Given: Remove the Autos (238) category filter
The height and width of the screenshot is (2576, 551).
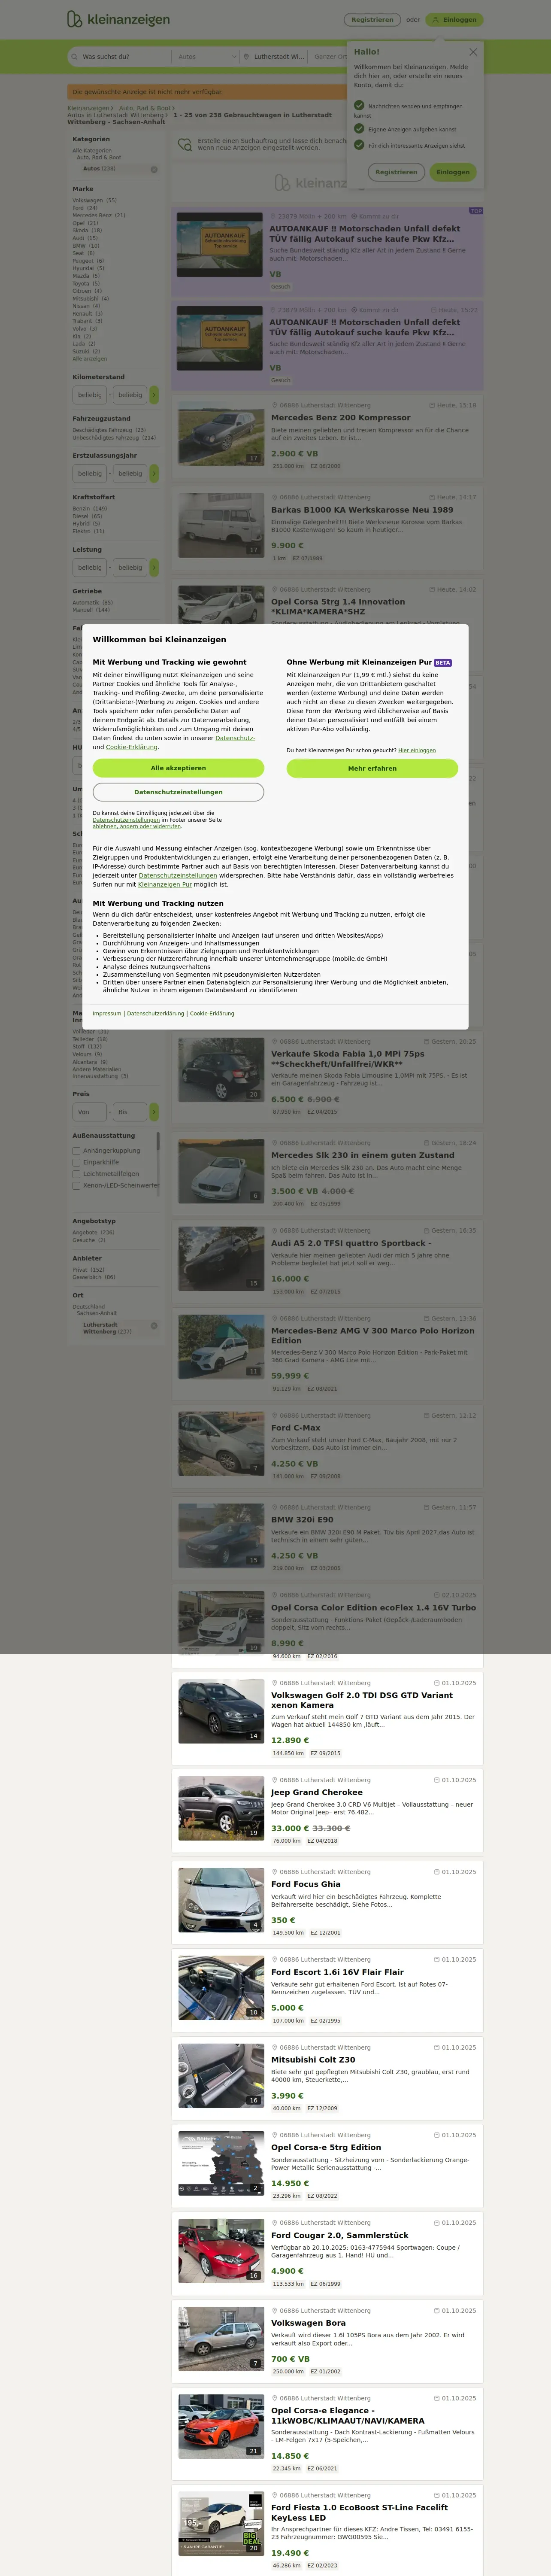Looking at the screenshot, I should click(154, 169).
